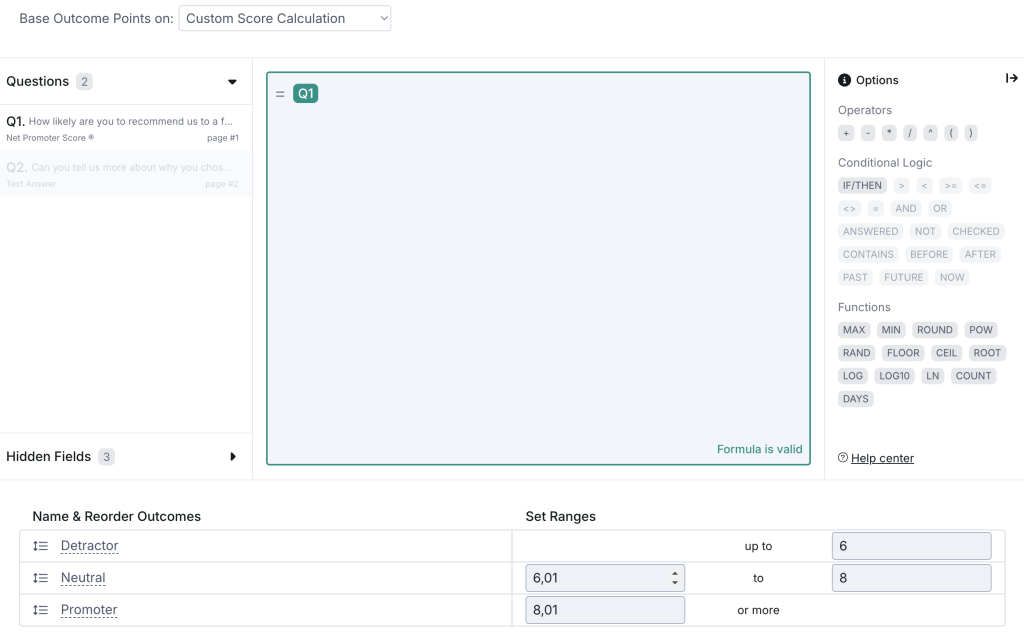Click the stepper arrows on 6,01 field
The image size is (1024, 633).
(675, 578)
